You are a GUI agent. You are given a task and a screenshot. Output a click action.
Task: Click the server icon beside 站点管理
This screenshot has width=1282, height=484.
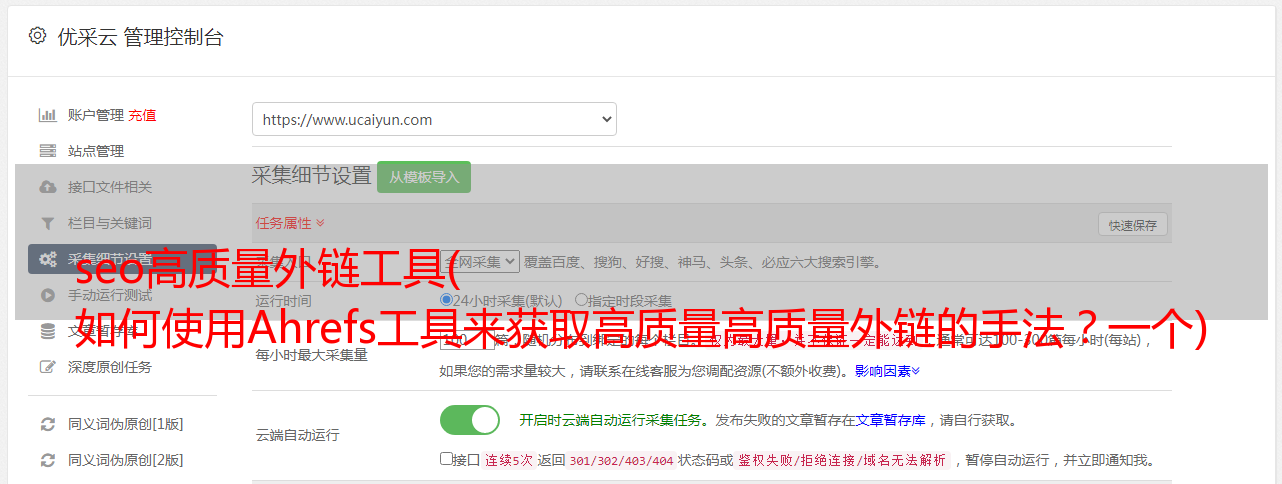(47, 151)
